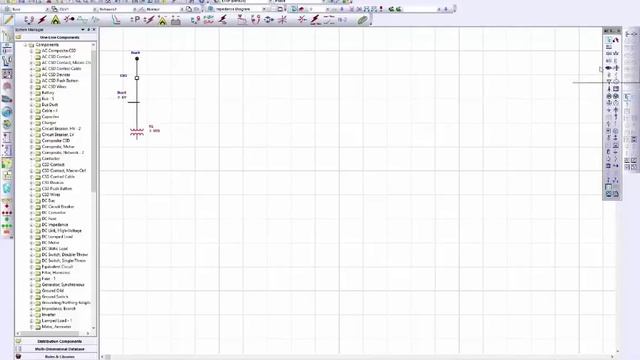Select the Charger tree item

49,122
